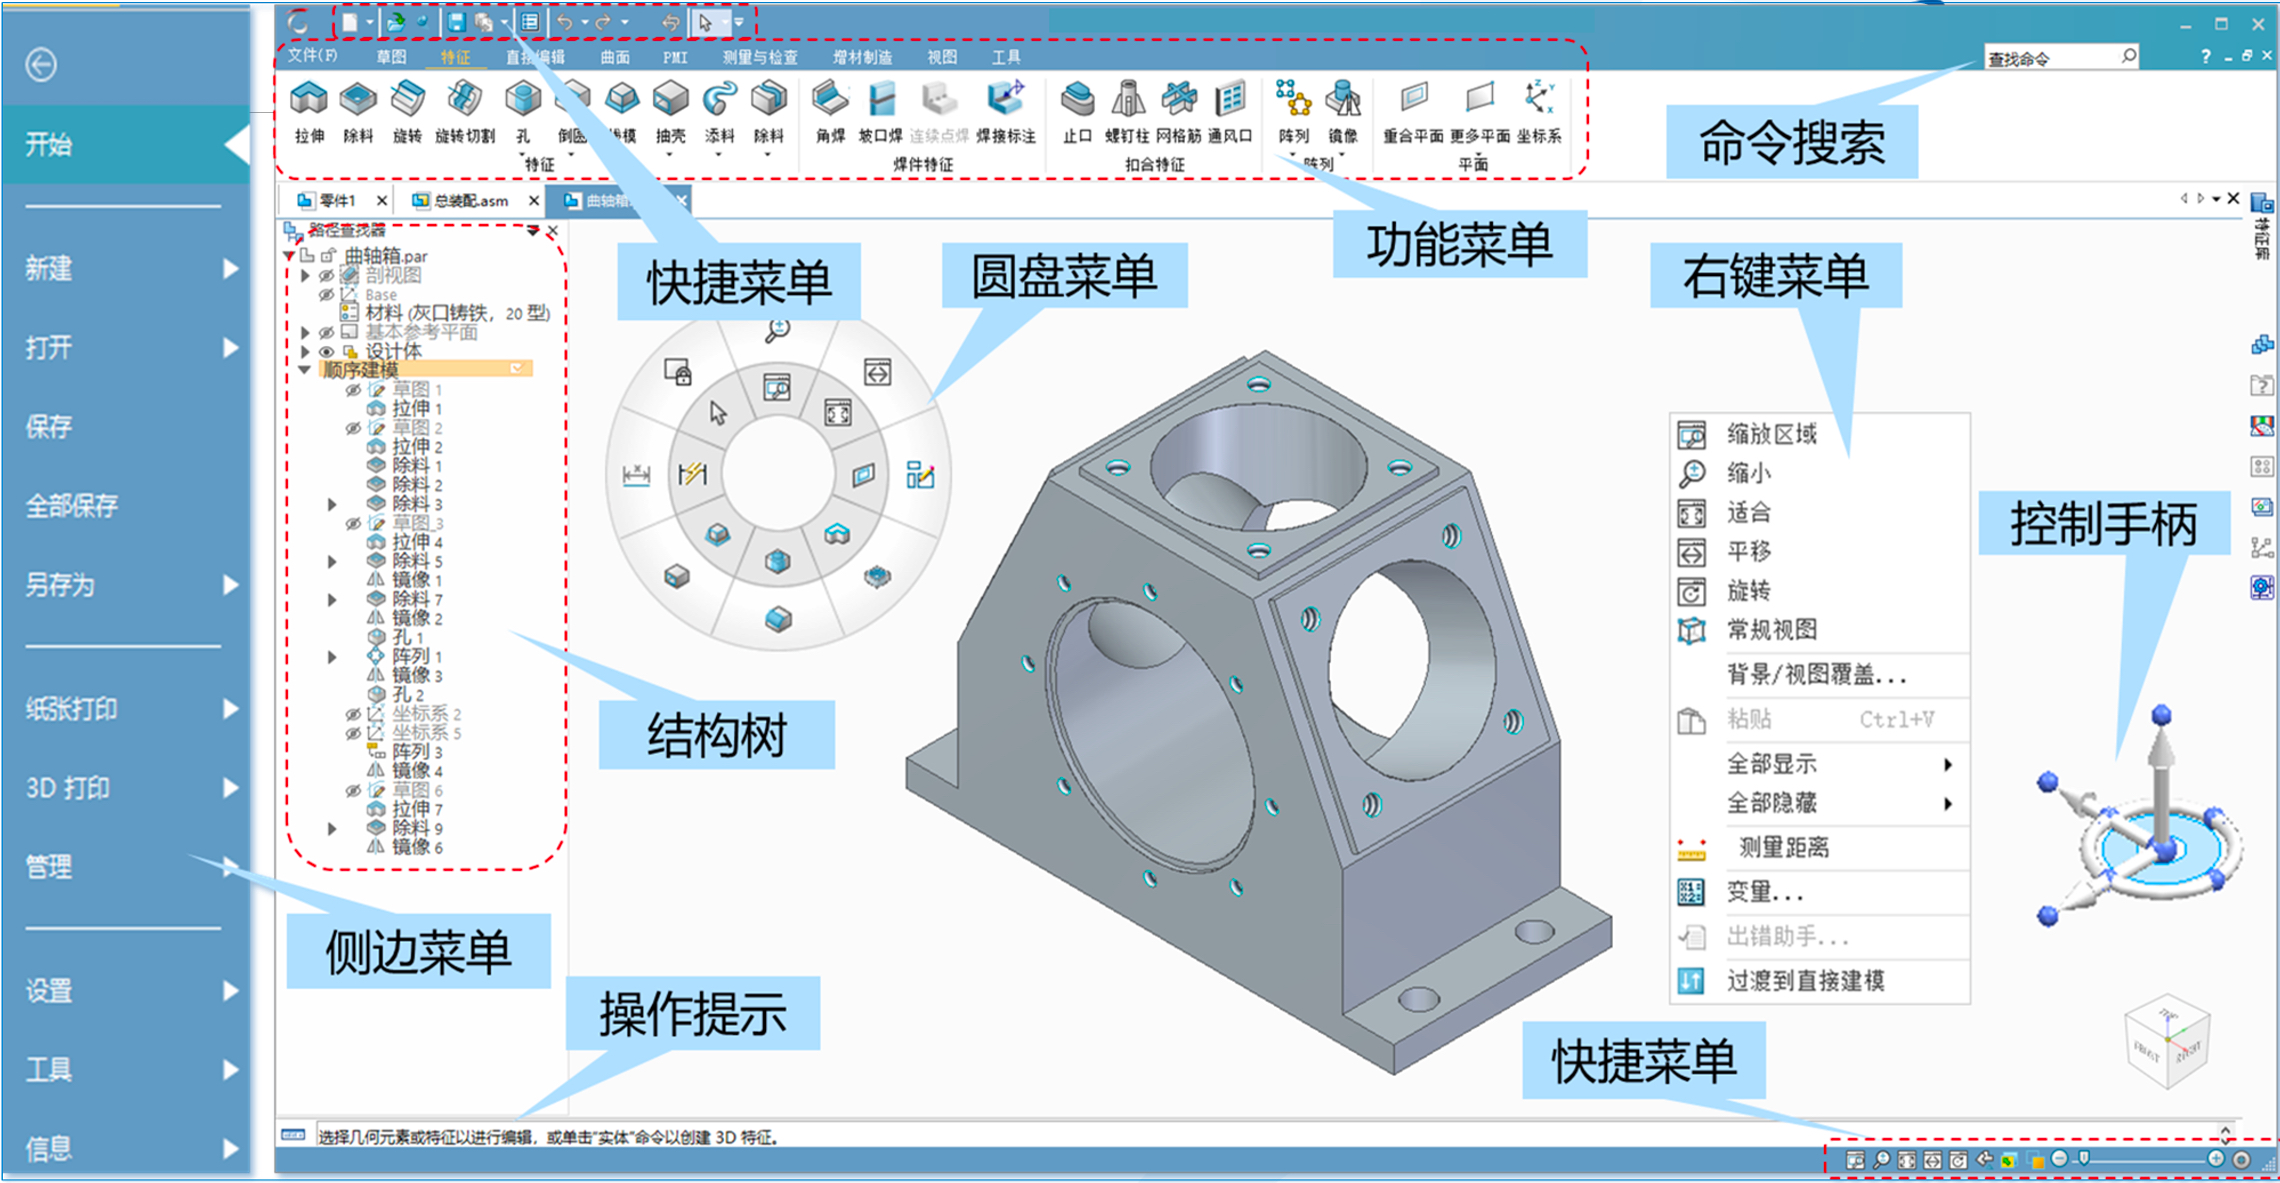Adjust the zoom slider in status bar
2280x1183 pixels.
(x=2084, y=1159)
